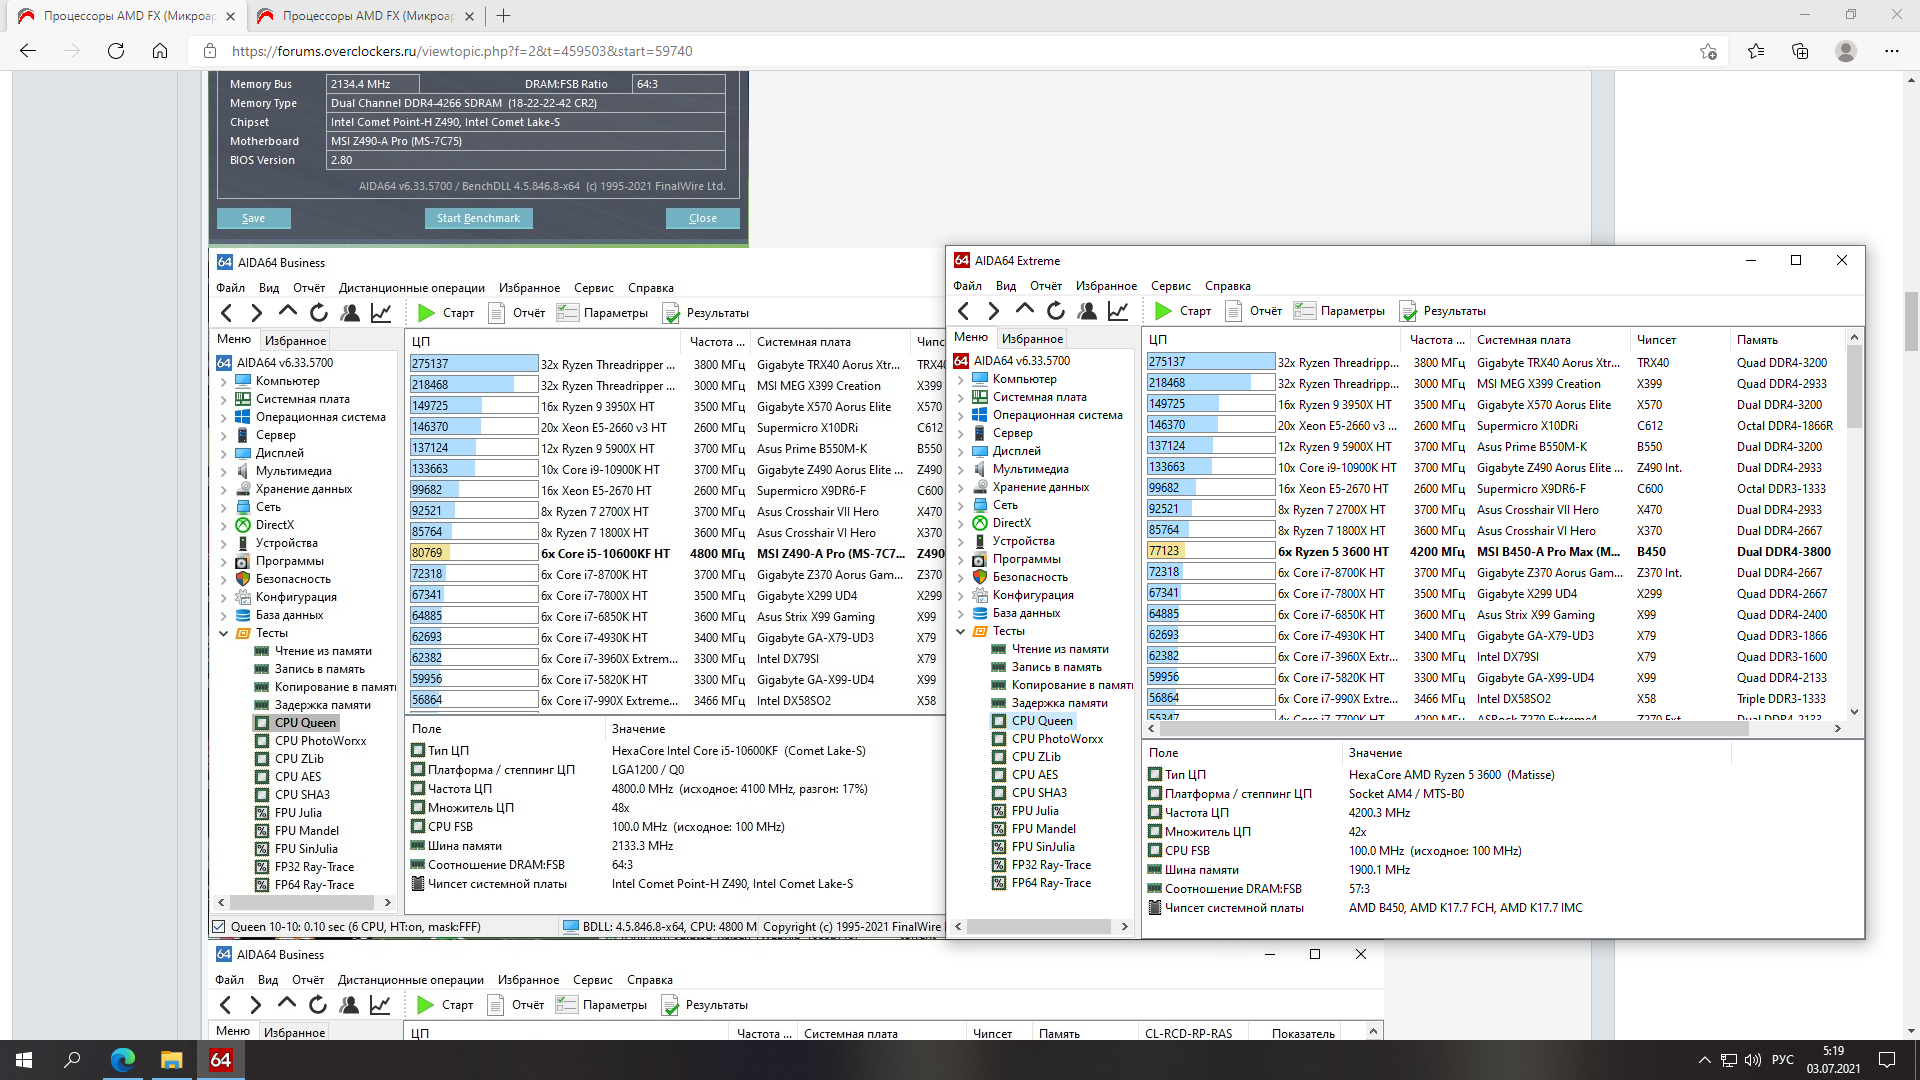Image resolution: width=1920 pixels, height=1080 pixels.
Task: Click Отчёт report icon in AIDA64 Extreme
Action: click(x=1234, y=311)
